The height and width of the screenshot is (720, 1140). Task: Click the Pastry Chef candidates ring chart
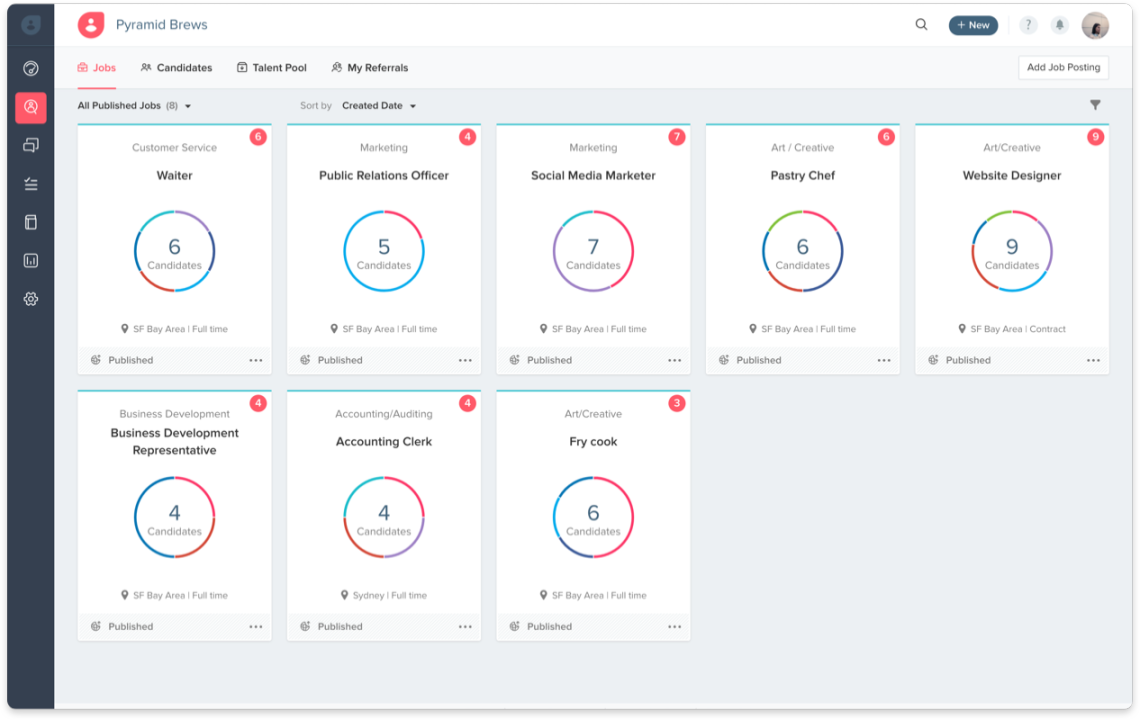pos(802,251)
